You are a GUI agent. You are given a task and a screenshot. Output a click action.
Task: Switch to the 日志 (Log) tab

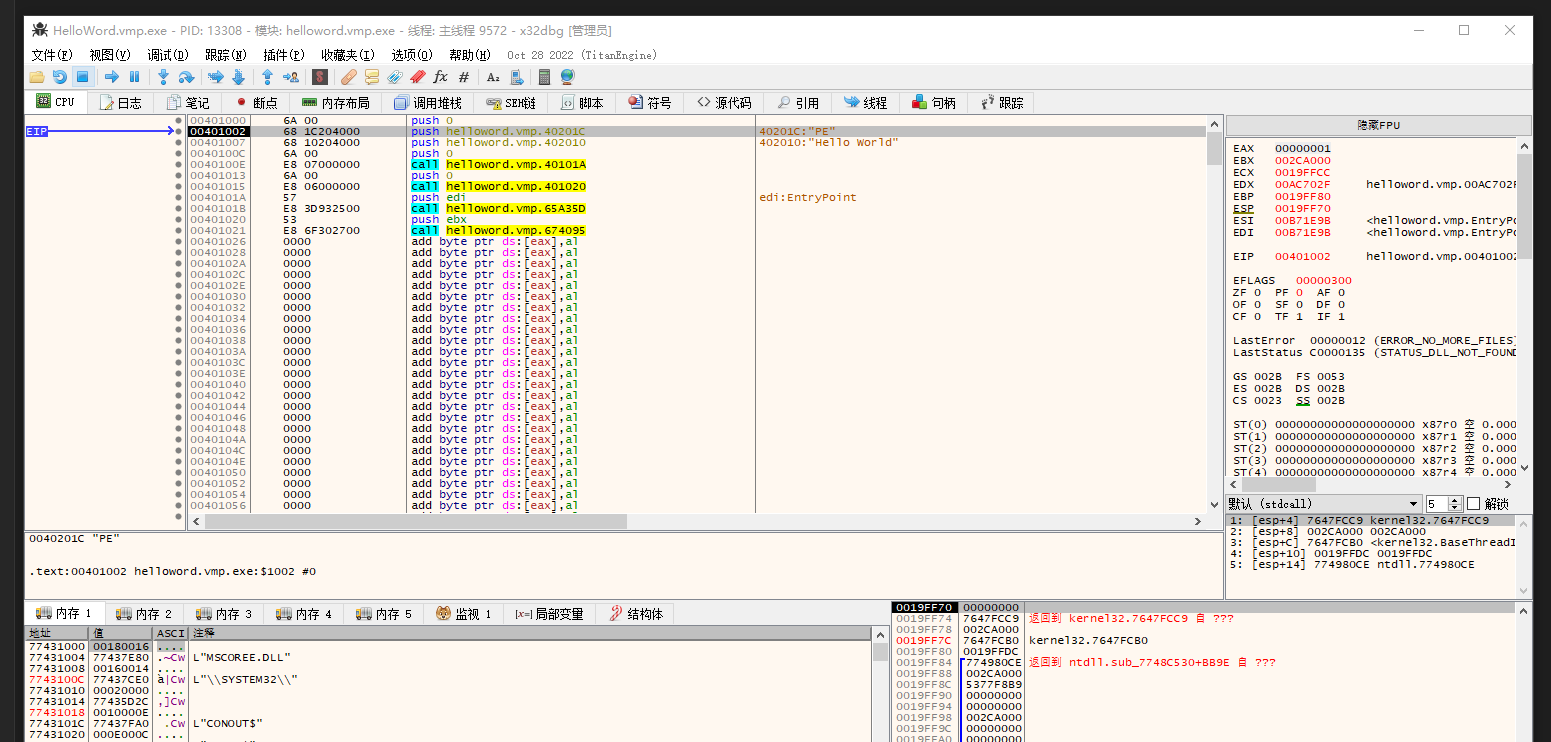tap(120, 102)
